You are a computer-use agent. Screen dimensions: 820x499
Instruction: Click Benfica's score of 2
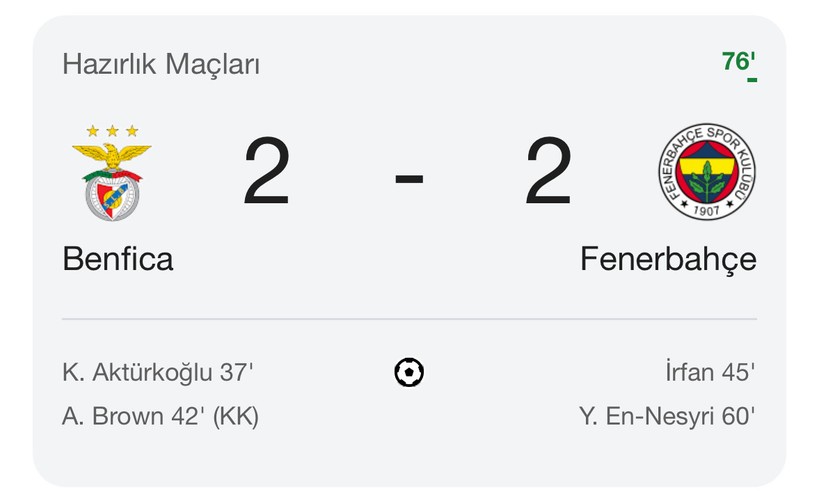click(267, 171)
